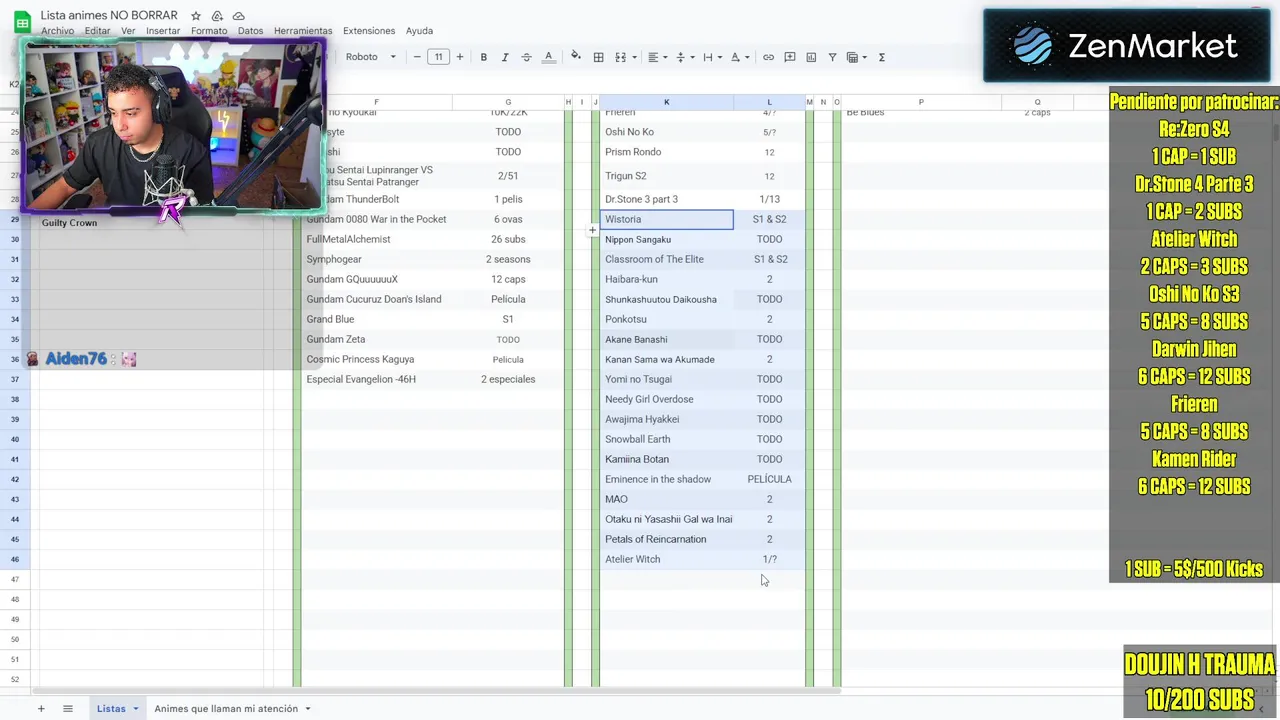The image size is (1280, 720).
Task: Open the Roboto font dropdown
Action: [371, 57]
